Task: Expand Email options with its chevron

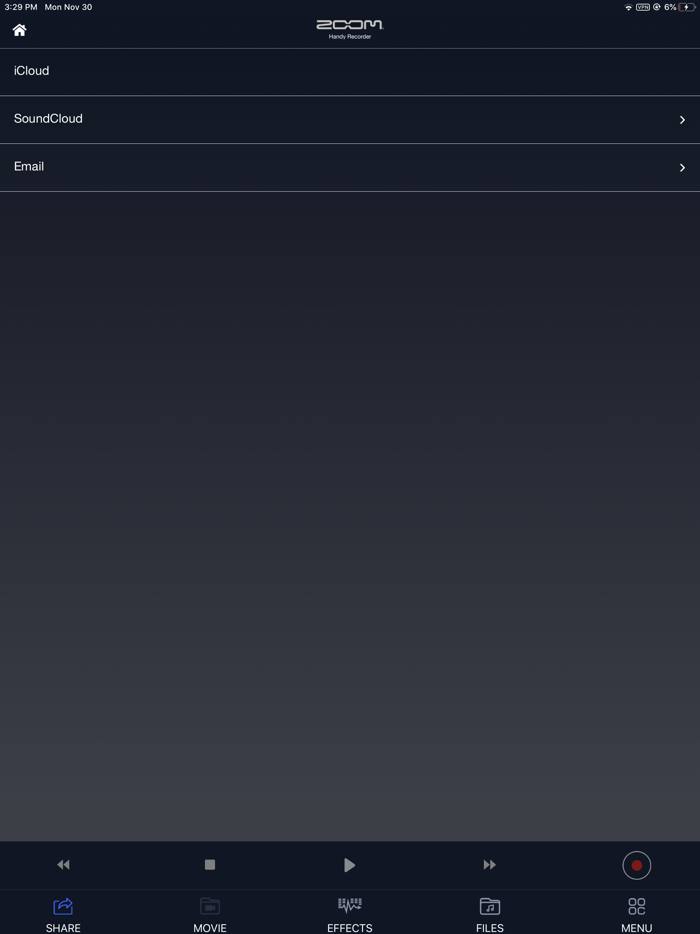Action: coord(682,168)
